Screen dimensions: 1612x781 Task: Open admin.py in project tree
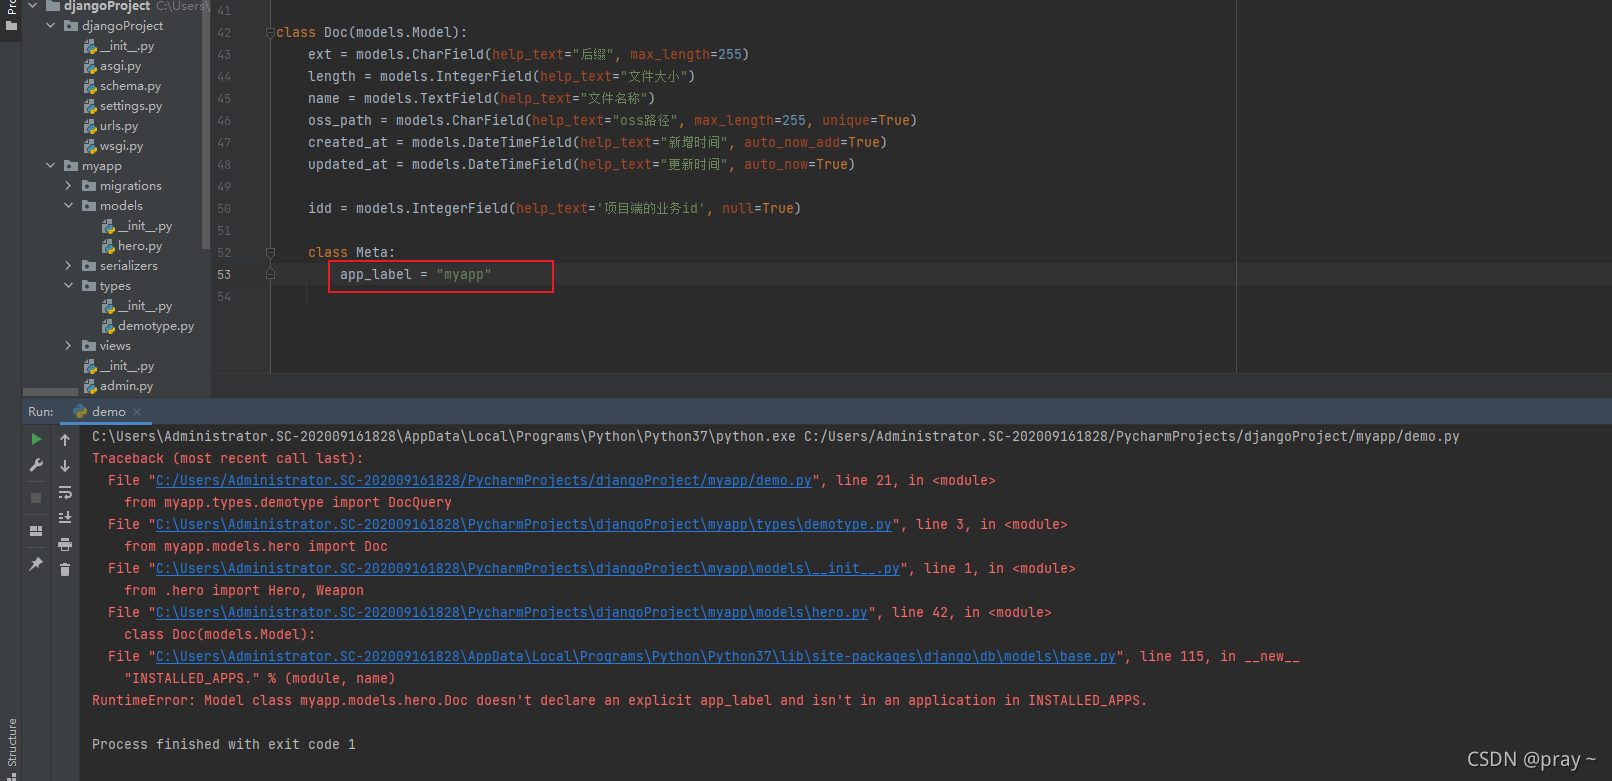pos(126,386)
